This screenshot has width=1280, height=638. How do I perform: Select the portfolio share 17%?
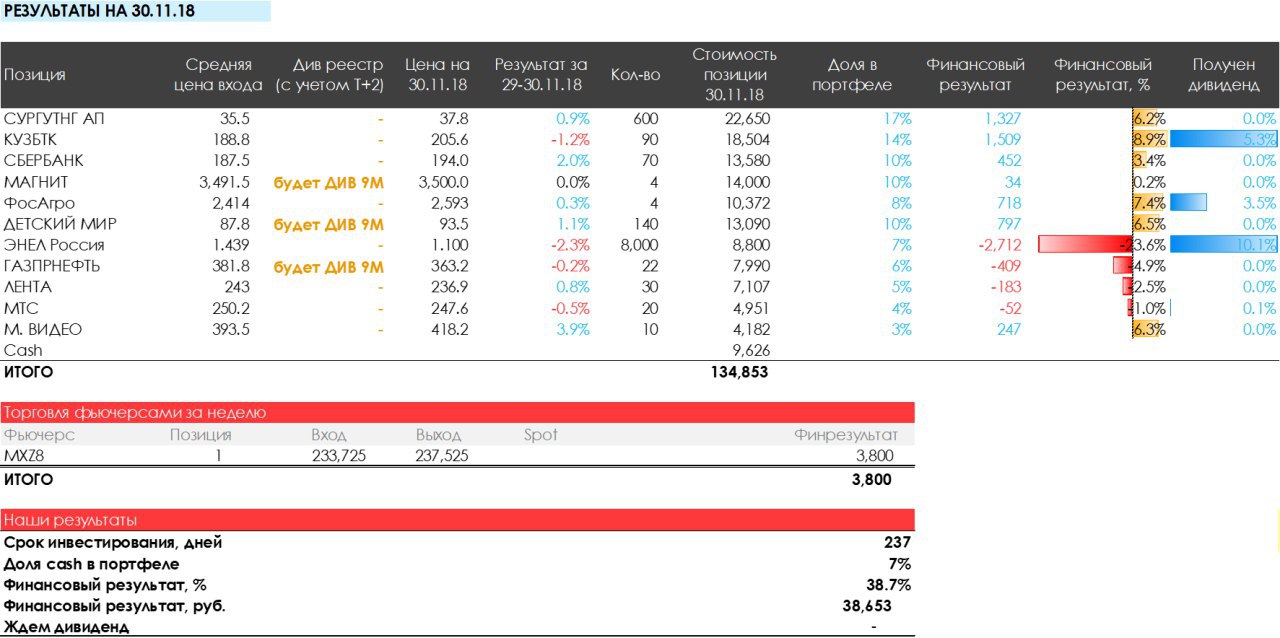(898, 119)
